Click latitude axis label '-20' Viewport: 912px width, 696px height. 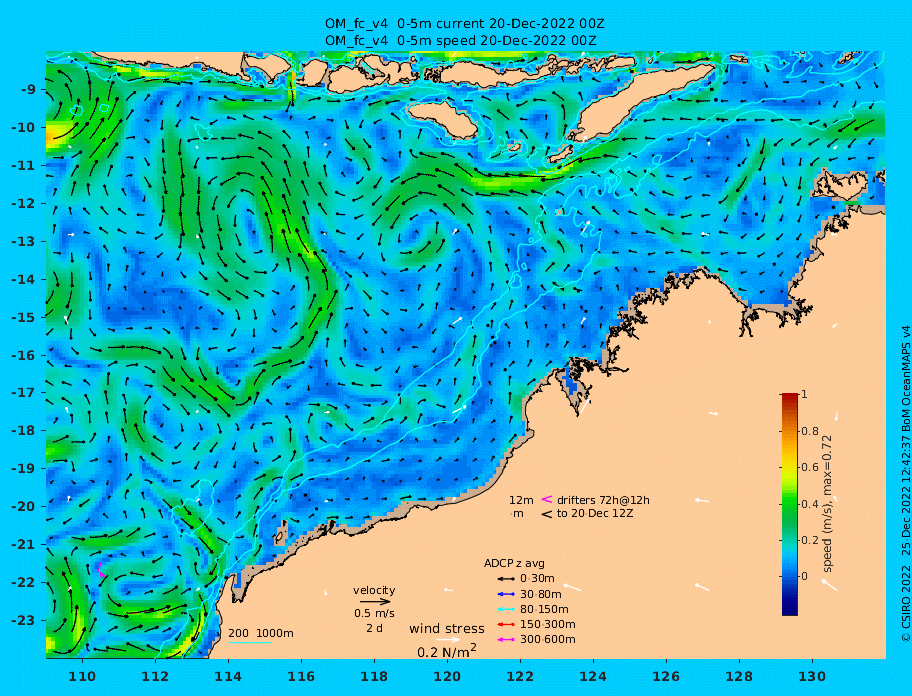pos(23,506)
